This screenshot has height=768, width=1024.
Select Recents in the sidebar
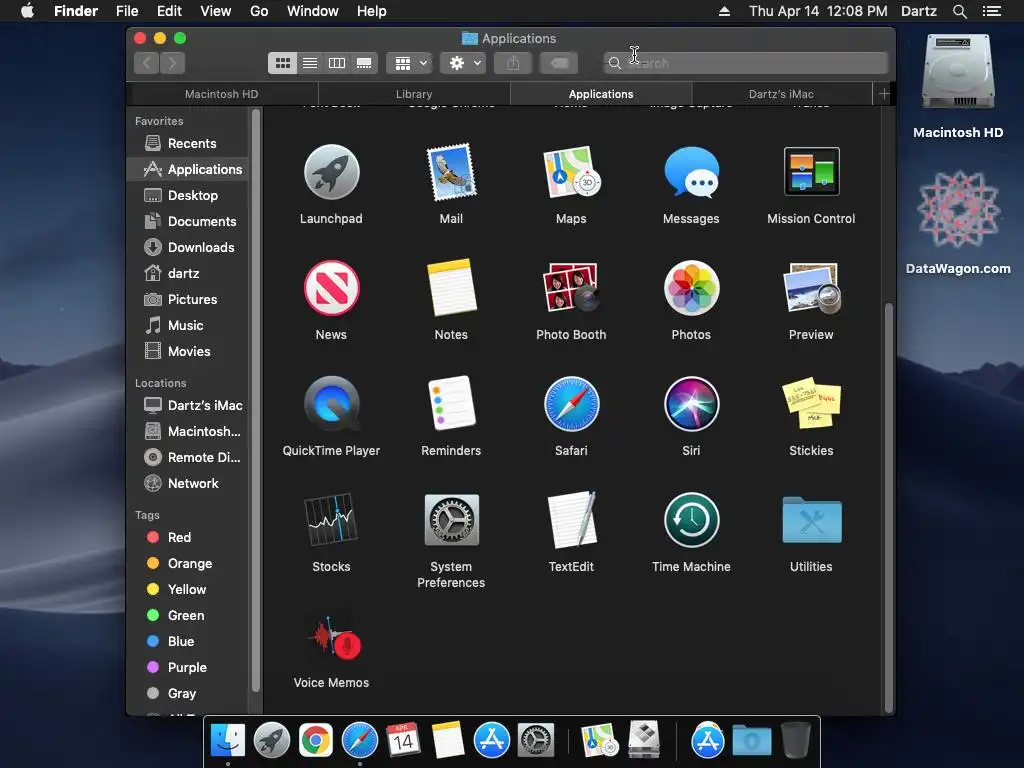point(187,143)
